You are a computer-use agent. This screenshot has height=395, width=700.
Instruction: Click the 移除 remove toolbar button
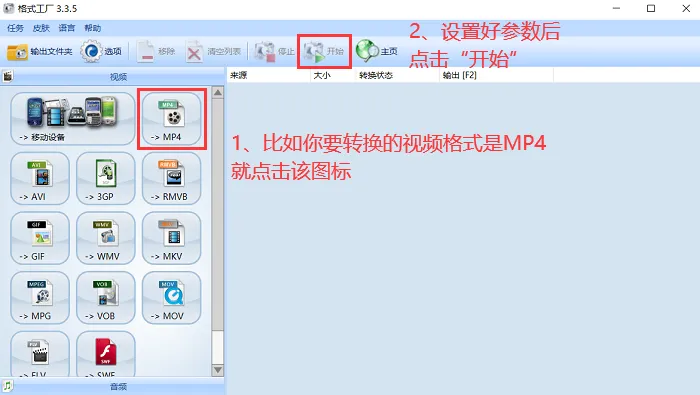tap(155, 52)
